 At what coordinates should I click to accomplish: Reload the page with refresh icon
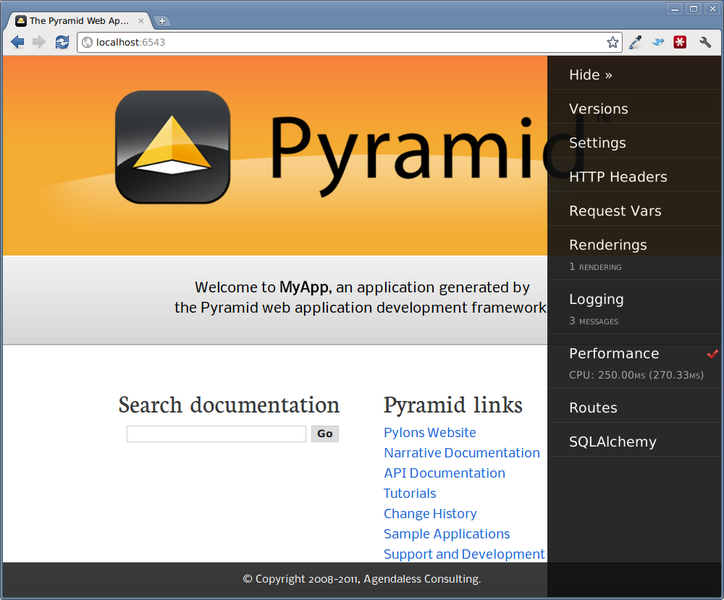[x=62, y=42]
